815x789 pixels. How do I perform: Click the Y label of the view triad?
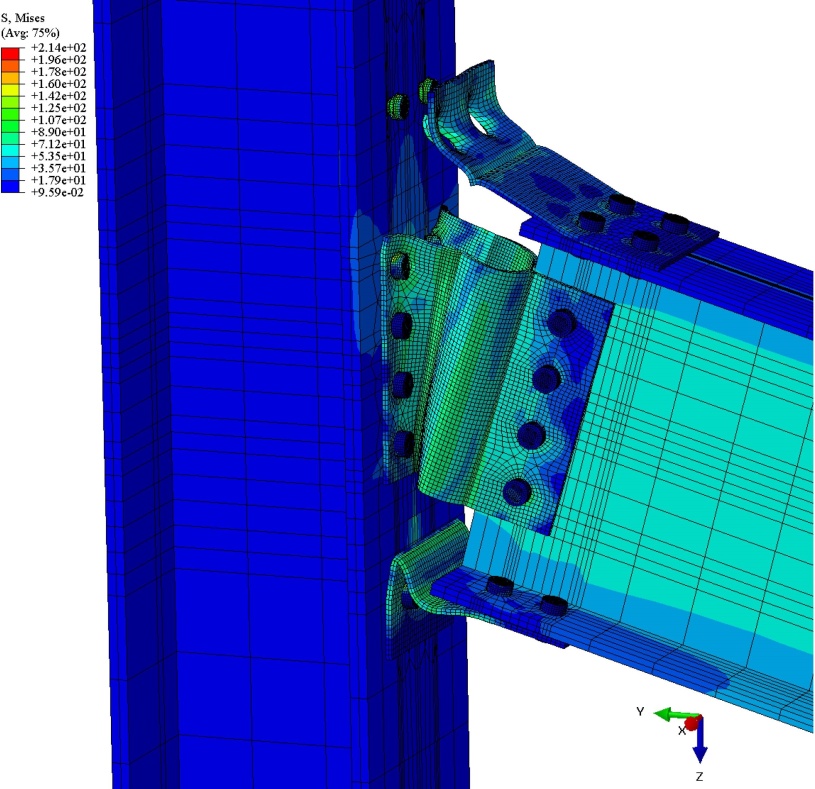pos(640,711)
